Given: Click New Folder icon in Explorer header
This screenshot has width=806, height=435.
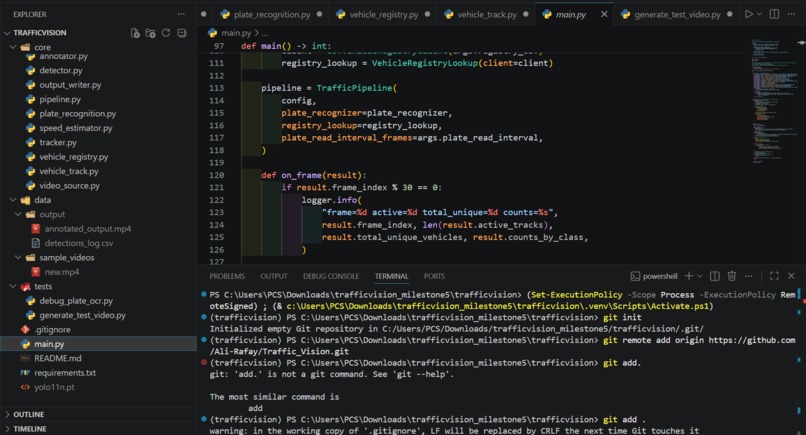Looking at the screenshot, I should point(151,33).
